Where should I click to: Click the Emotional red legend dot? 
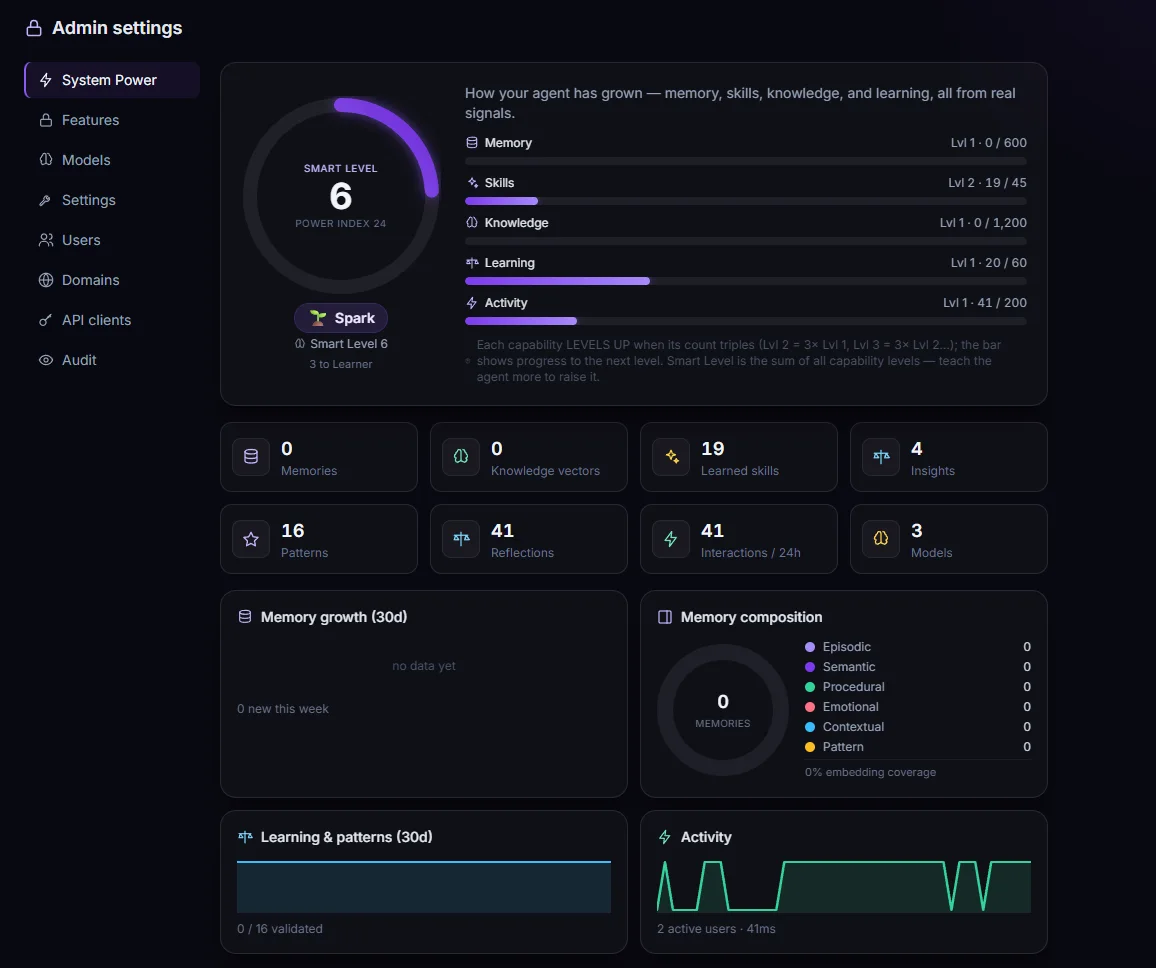point(809,706)
